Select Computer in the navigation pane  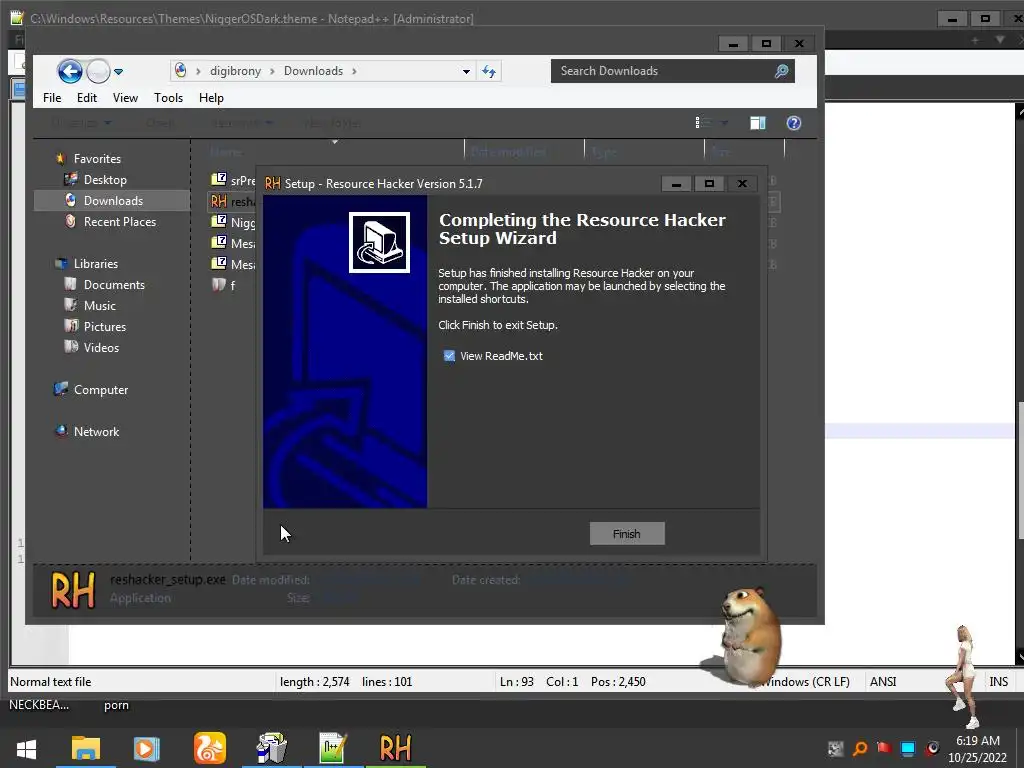click(101, 389)
